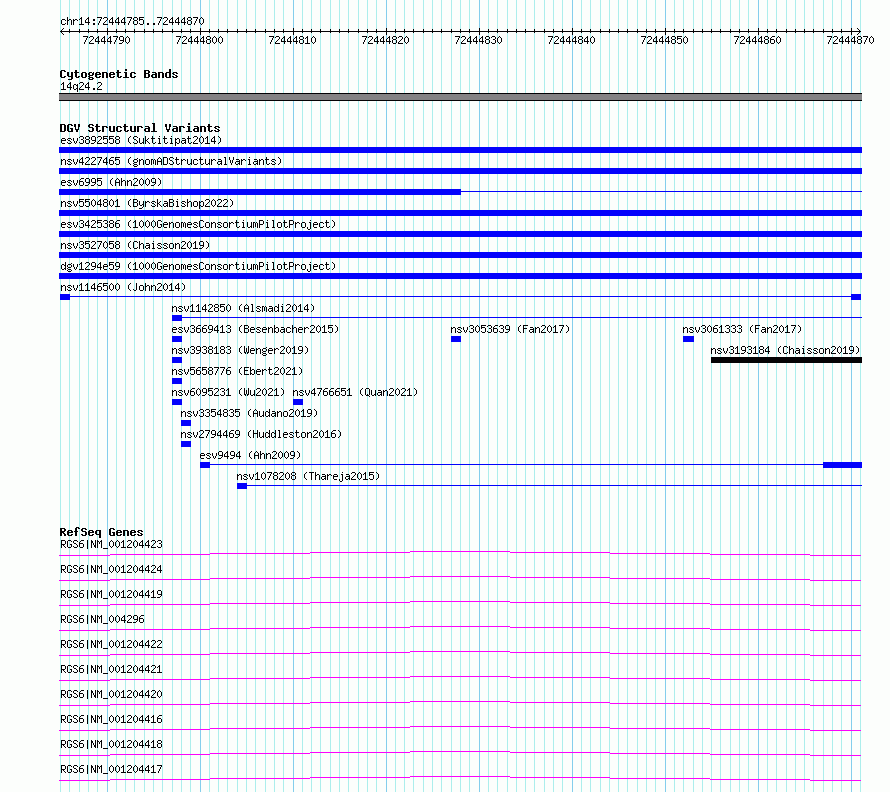Viewport: 890px width, 792px height.
Task: Click RGS6|NM_001204418 transcript label
Action: click(x=111, y=744)
